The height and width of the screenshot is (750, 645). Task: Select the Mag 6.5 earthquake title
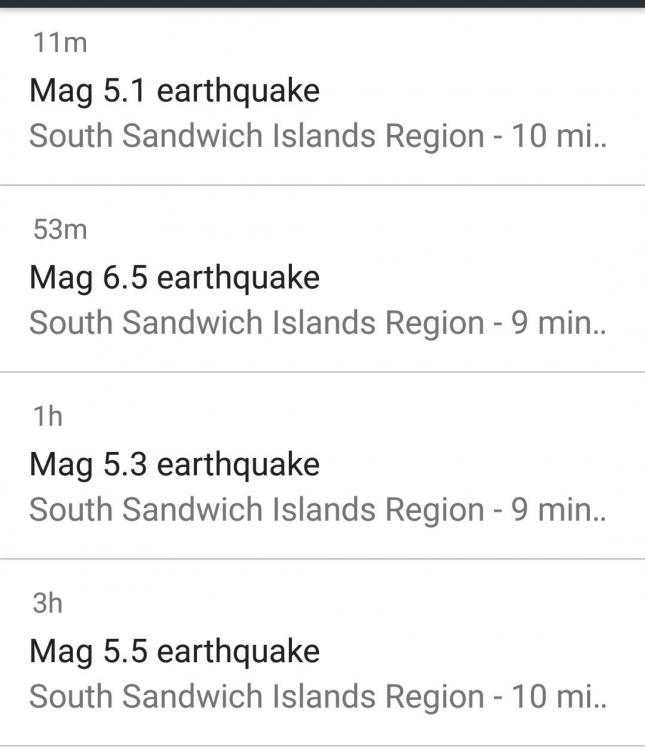point(175,277)
